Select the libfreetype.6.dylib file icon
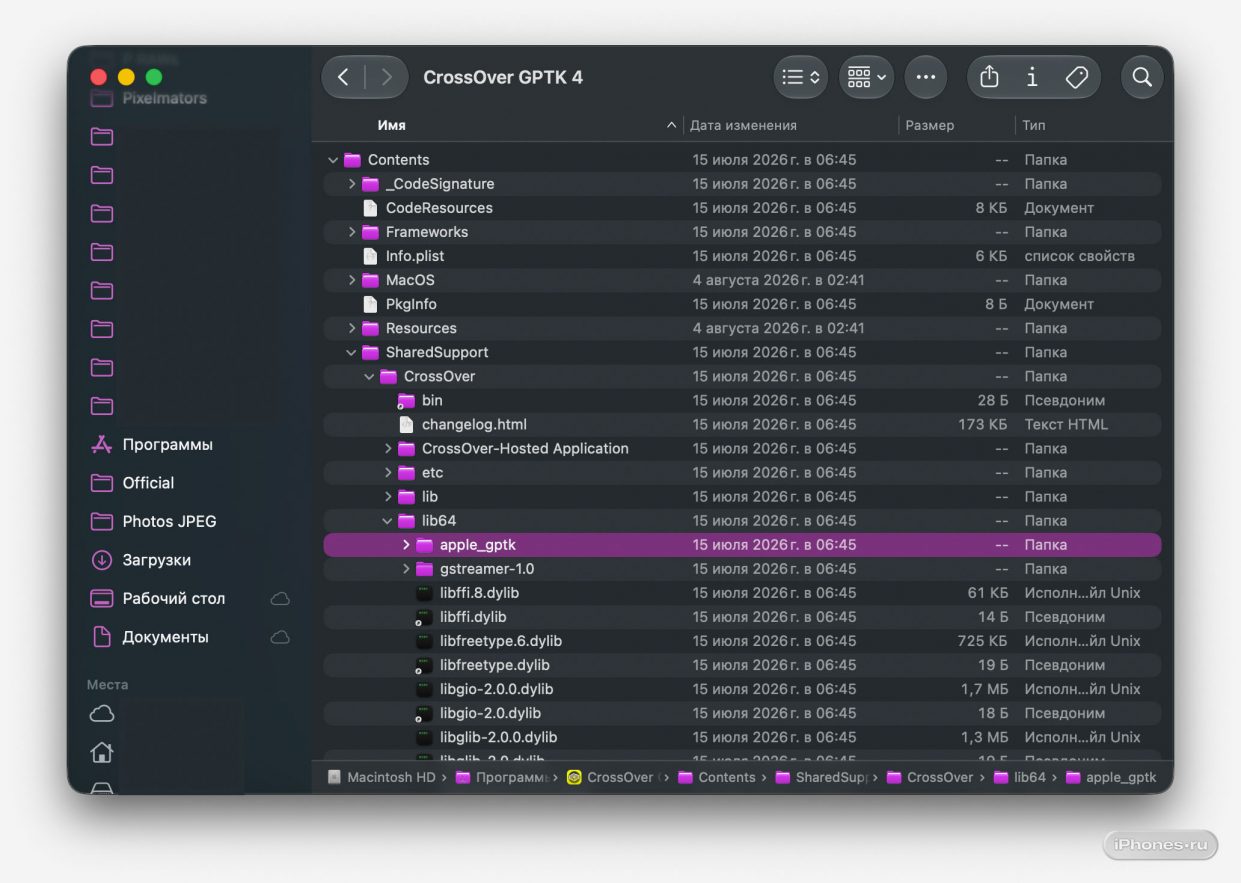The width and height of the screenshot is (1241, 883). [x=424, y=641]
